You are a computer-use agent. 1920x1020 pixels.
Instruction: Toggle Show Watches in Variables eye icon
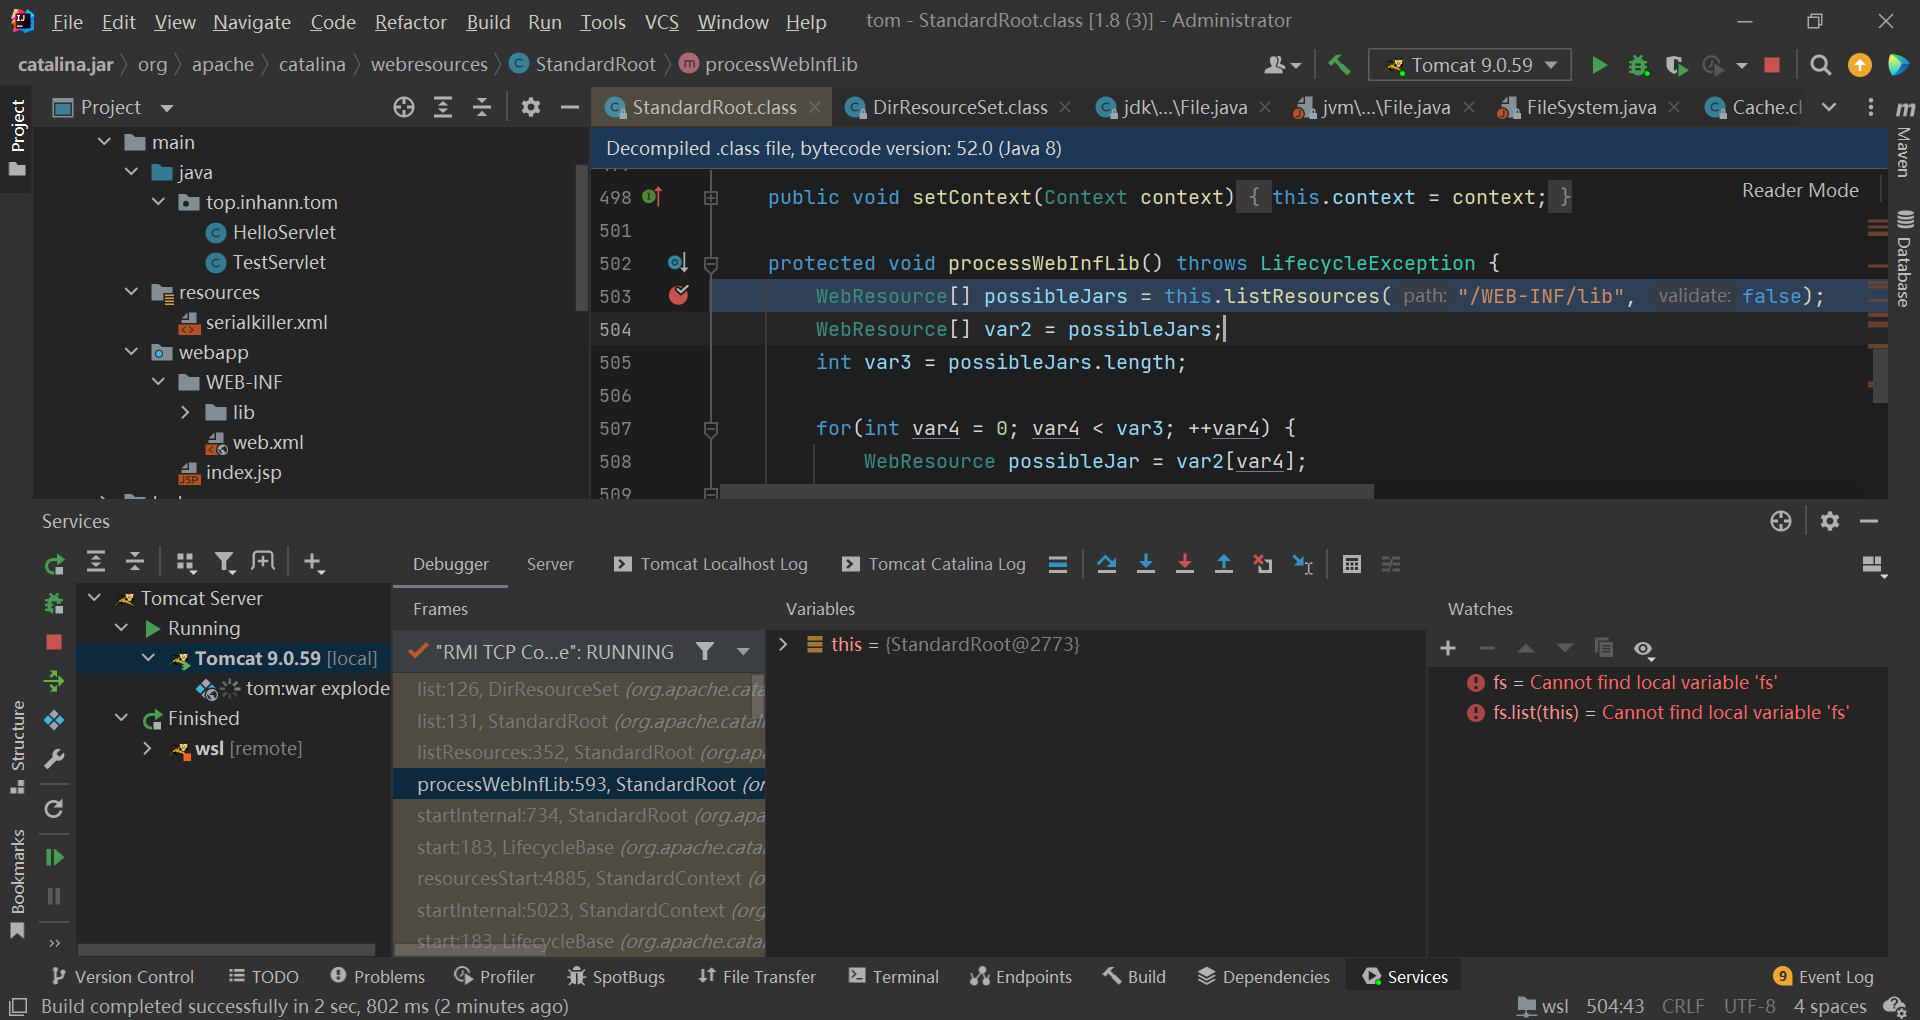(1643, 649)
